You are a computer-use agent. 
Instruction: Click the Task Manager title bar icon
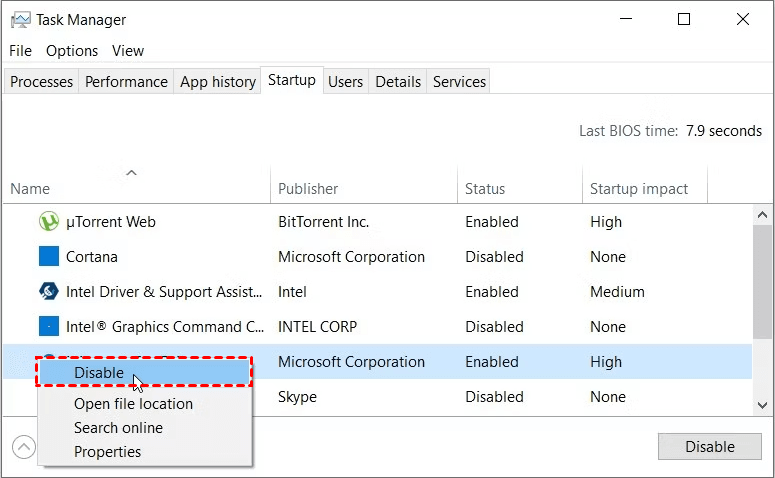pyautogui.click(x=20, y=19)
